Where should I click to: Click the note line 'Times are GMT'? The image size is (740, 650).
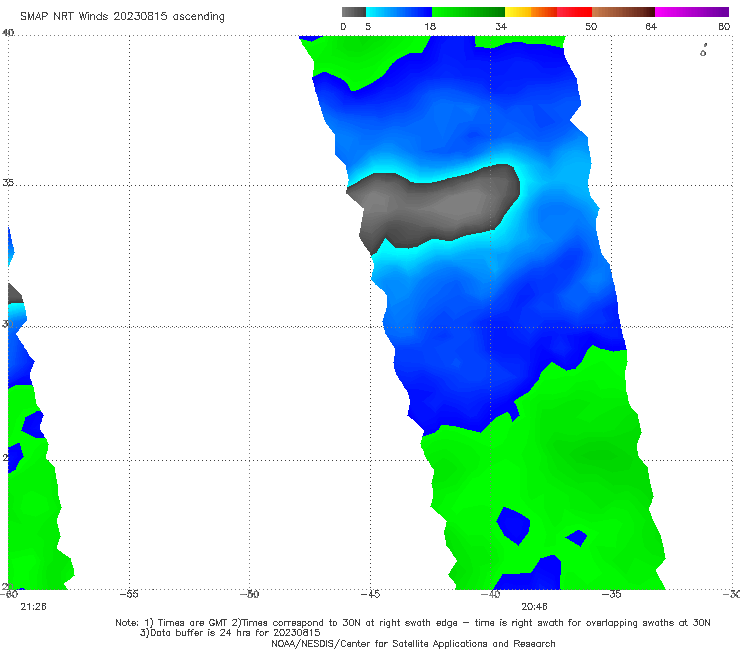[x=193, y=623]
